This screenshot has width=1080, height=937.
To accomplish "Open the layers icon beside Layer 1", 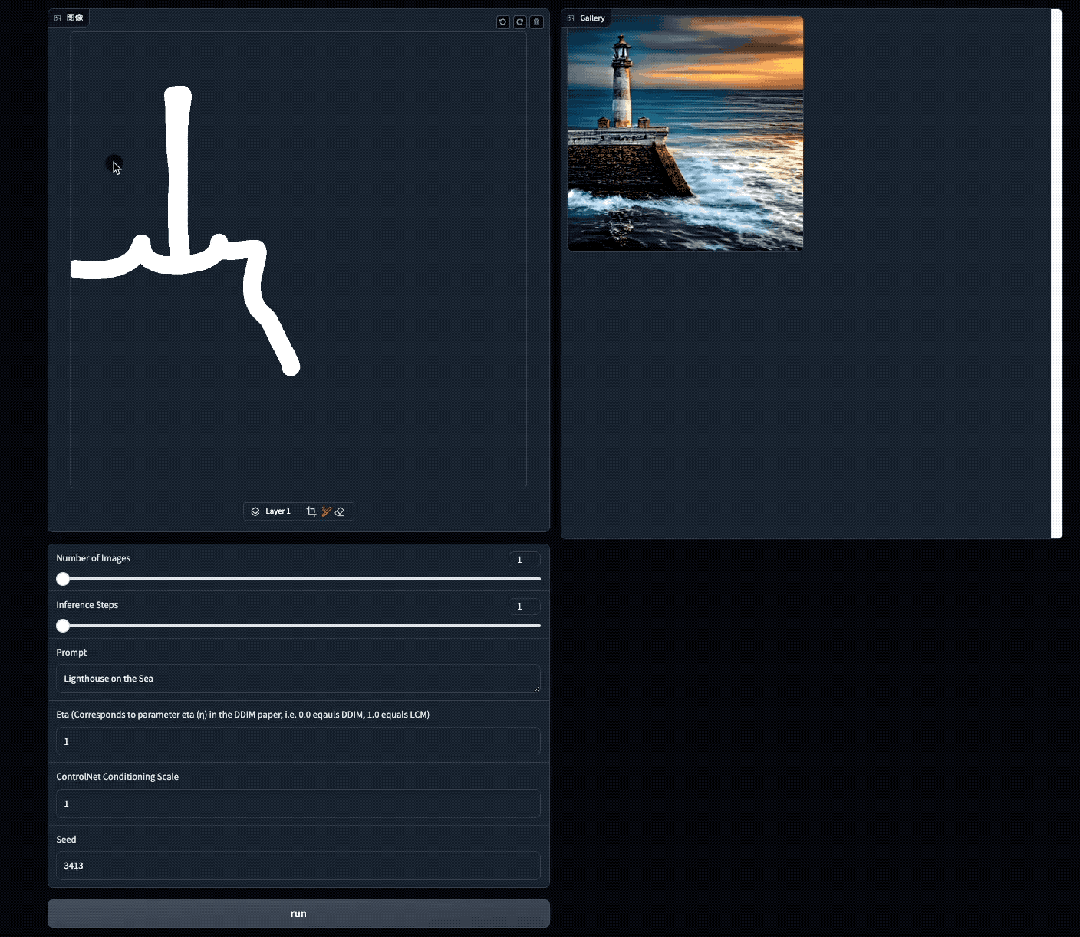I will [x=256, y=511].
